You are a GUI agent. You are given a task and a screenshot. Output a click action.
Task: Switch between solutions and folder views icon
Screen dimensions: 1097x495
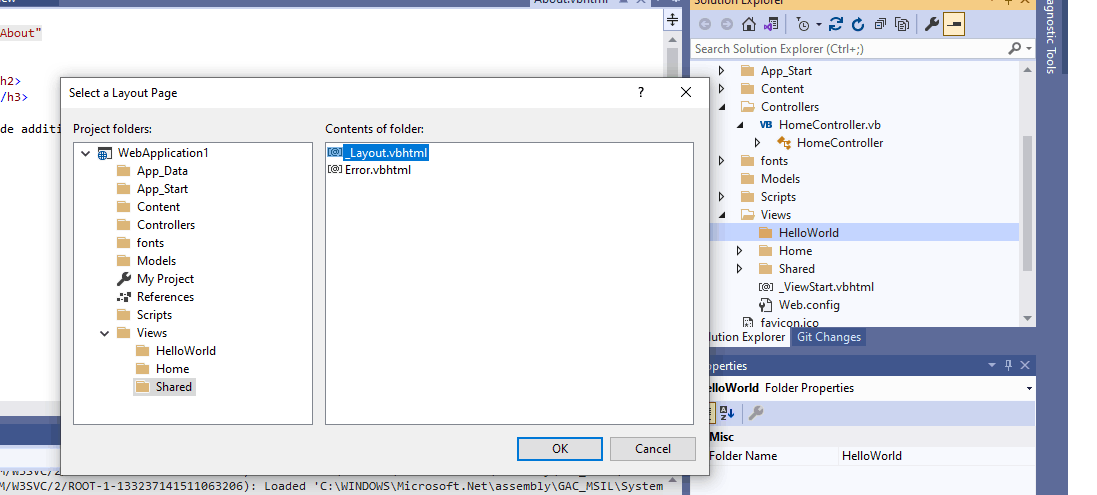[x=770, y=24]
